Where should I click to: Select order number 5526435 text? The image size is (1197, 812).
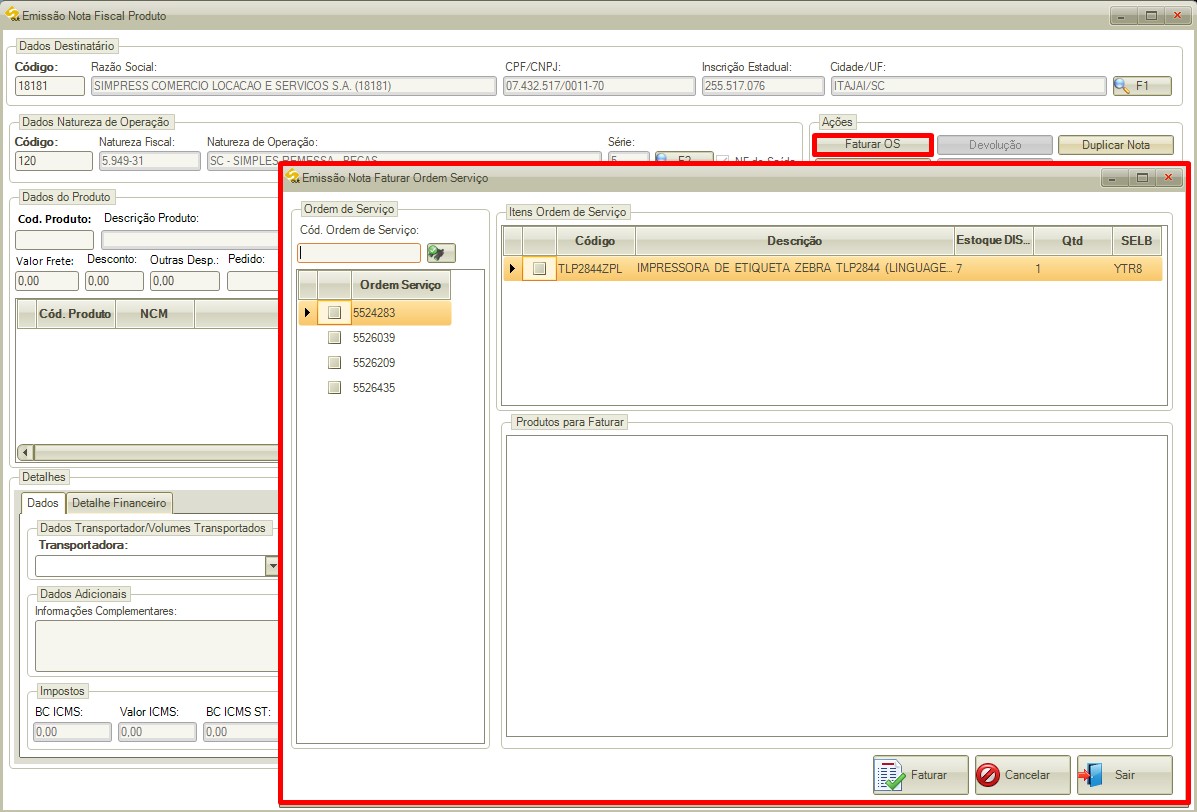click(x=374, y=388)
